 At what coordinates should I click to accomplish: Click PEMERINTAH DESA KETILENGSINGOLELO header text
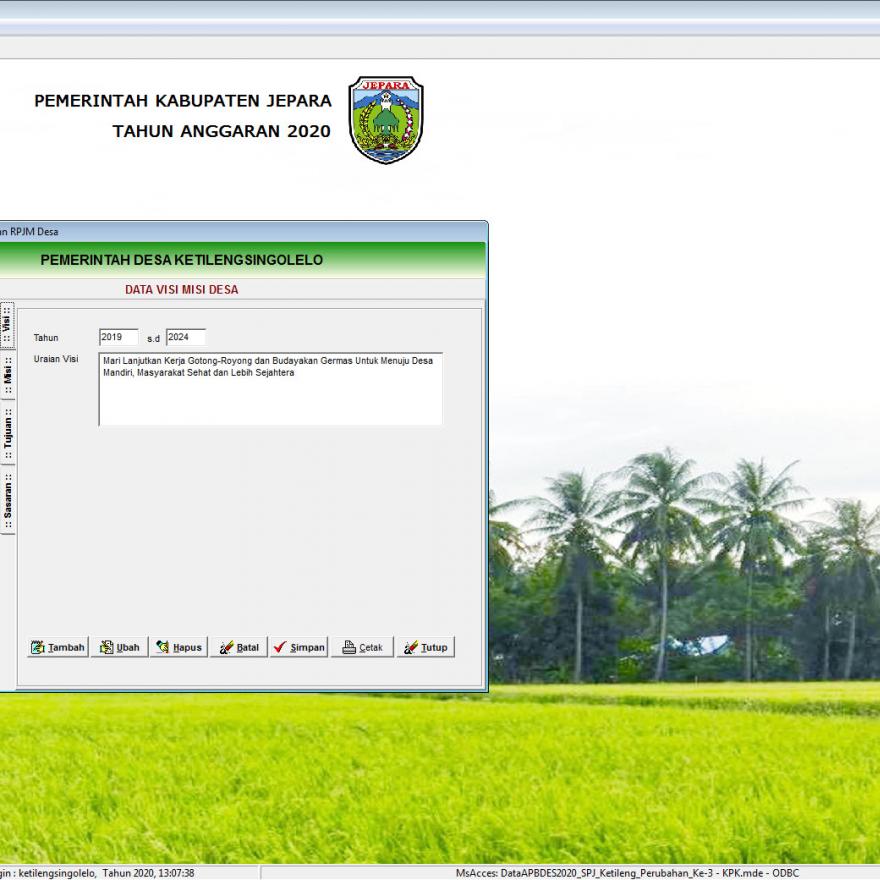click(x=181, y=260)
